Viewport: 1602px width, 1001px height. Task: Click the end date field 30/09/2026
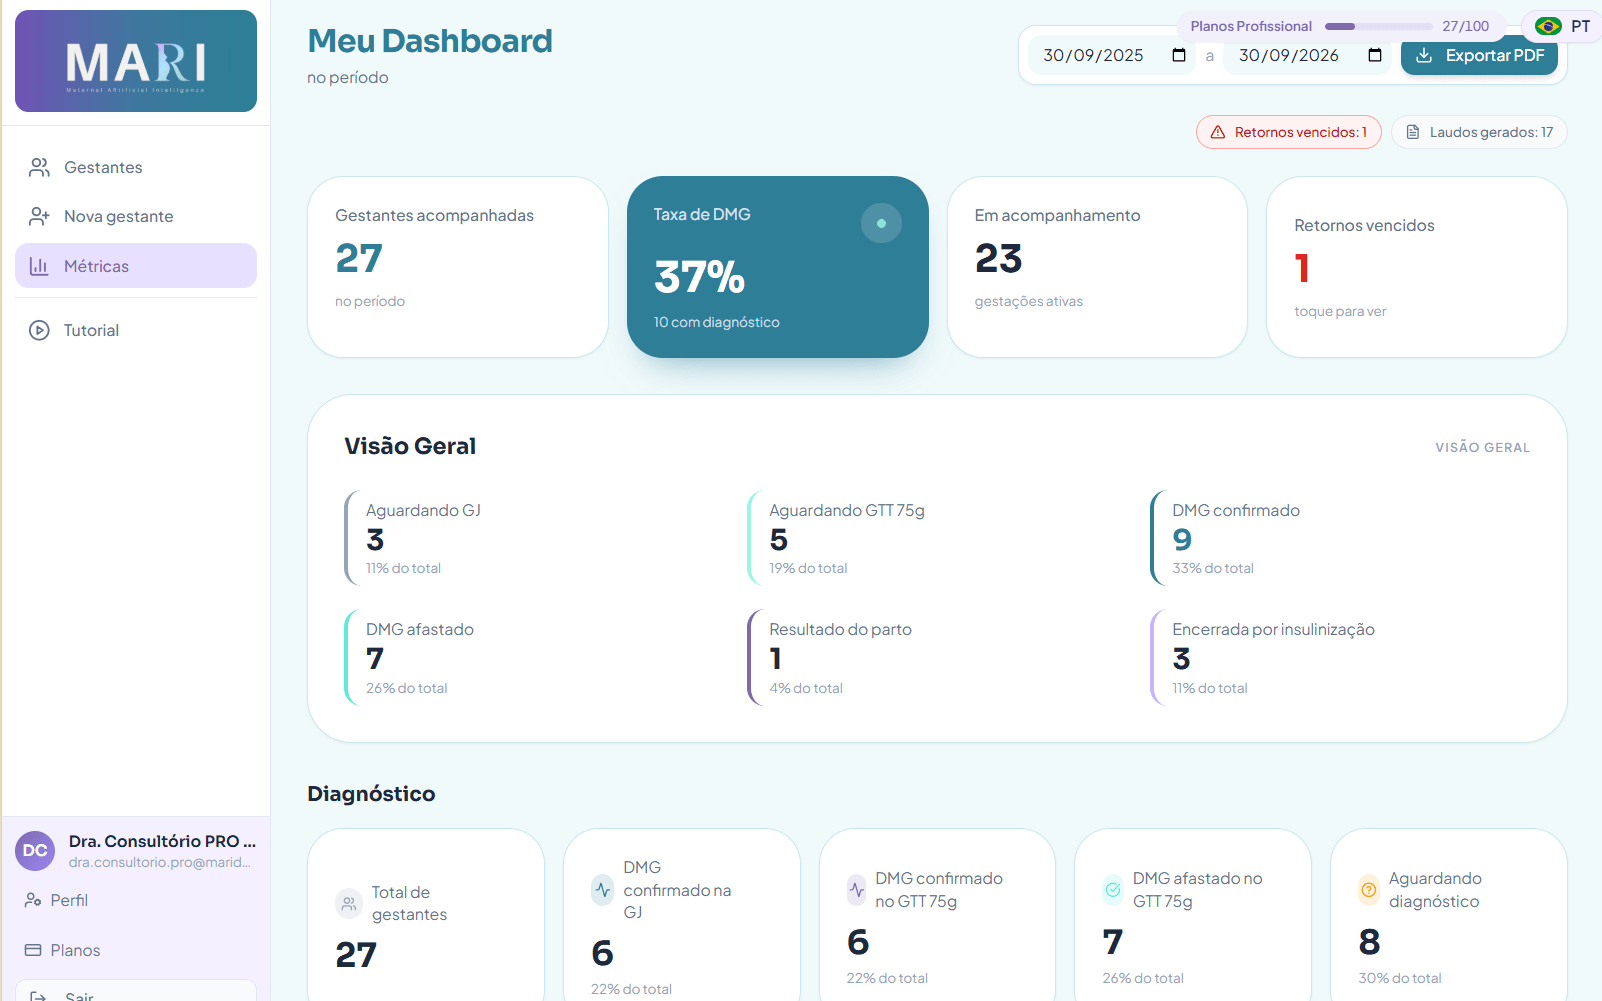(1307, 55)
